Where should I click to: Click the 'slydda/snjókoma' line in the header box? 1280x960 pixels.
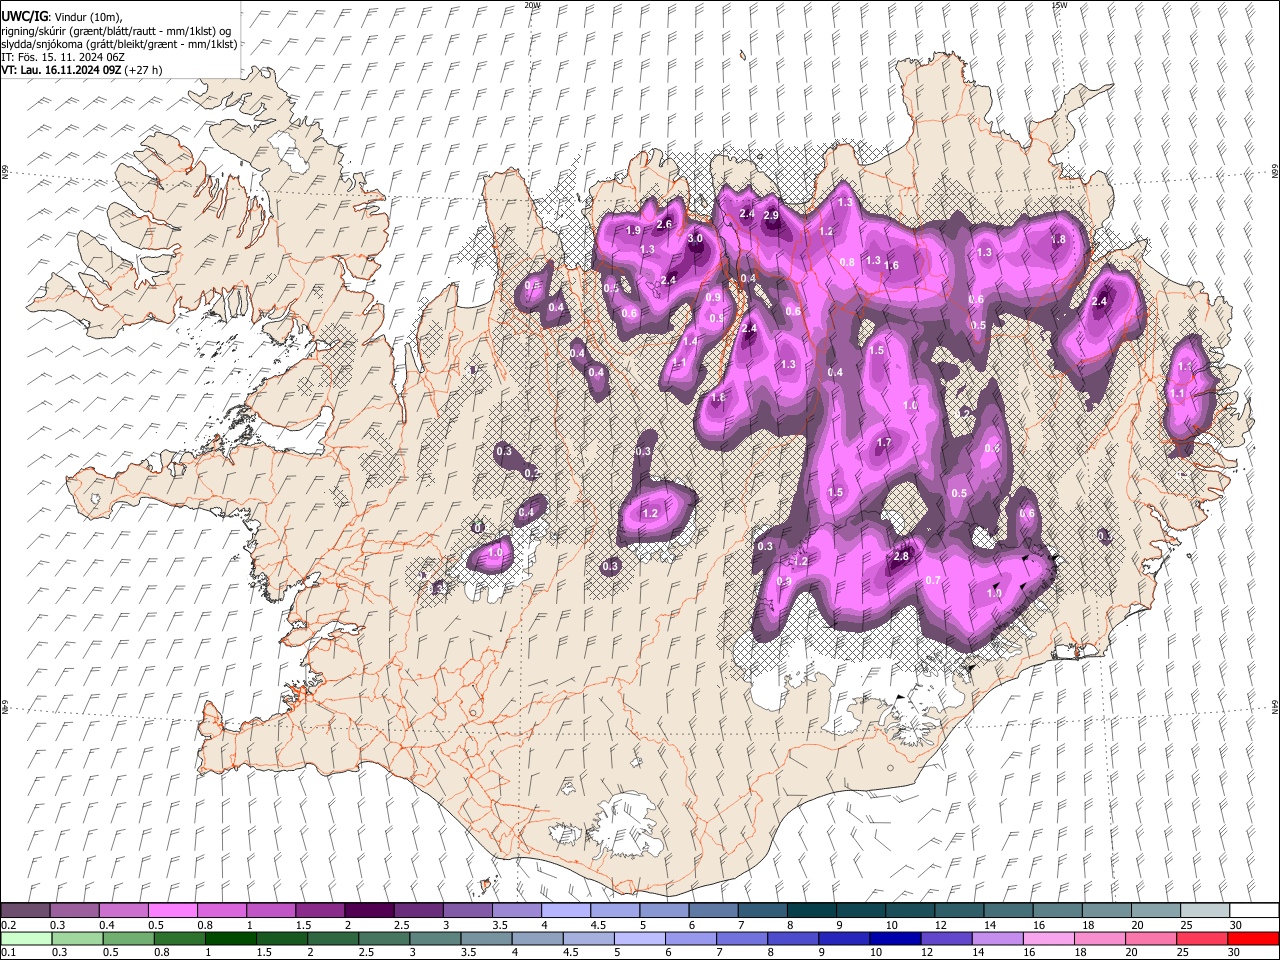pyautogui.click(x=119, y=44)
